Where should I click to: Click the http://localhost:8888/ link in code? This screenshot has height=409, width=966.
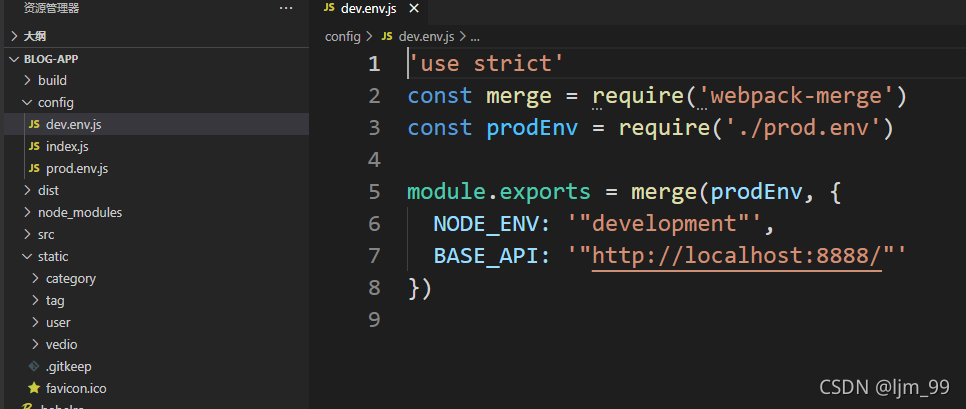[x=737, y=256]
